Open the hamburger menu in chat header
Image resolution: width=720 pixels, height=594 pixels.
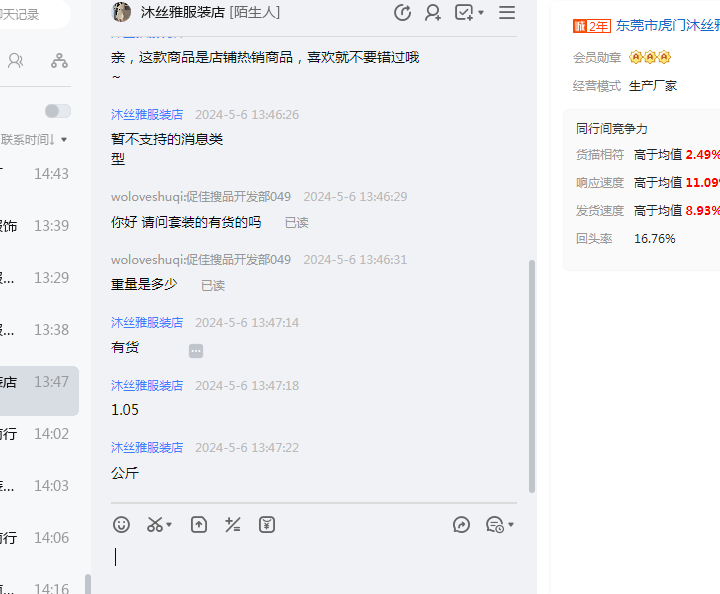507,12
